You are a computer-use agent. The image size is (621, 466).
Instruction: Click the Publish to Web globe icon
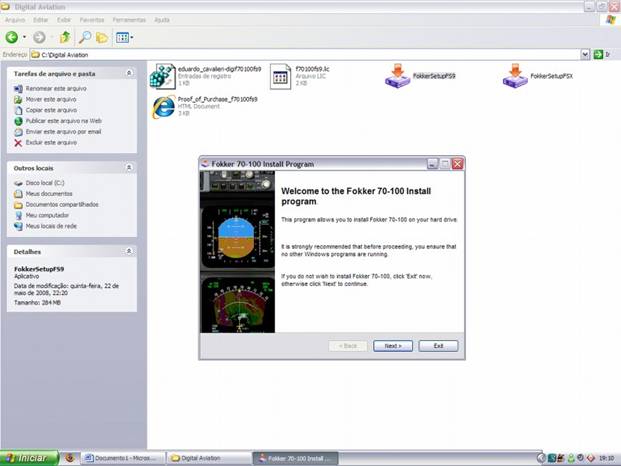pyautogui.click(x=18, y=121)
